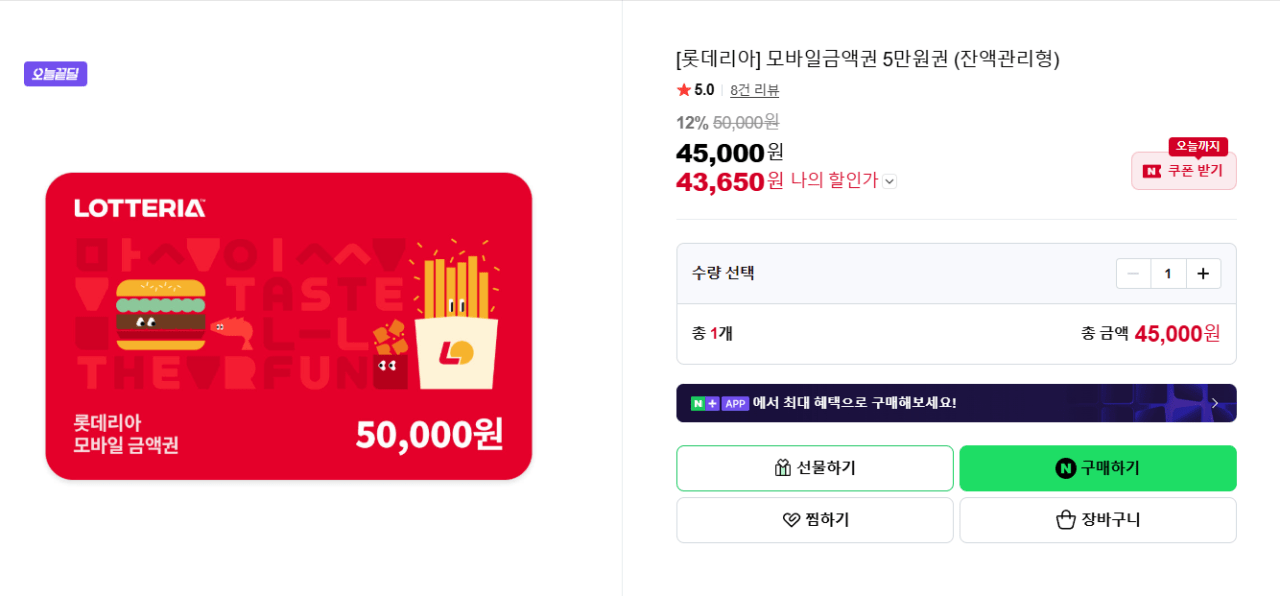Image resolution: width=1280 pixels, height=596 pixels.
Task: Click the 선물하기 gift button
Action: click(815, 468)
